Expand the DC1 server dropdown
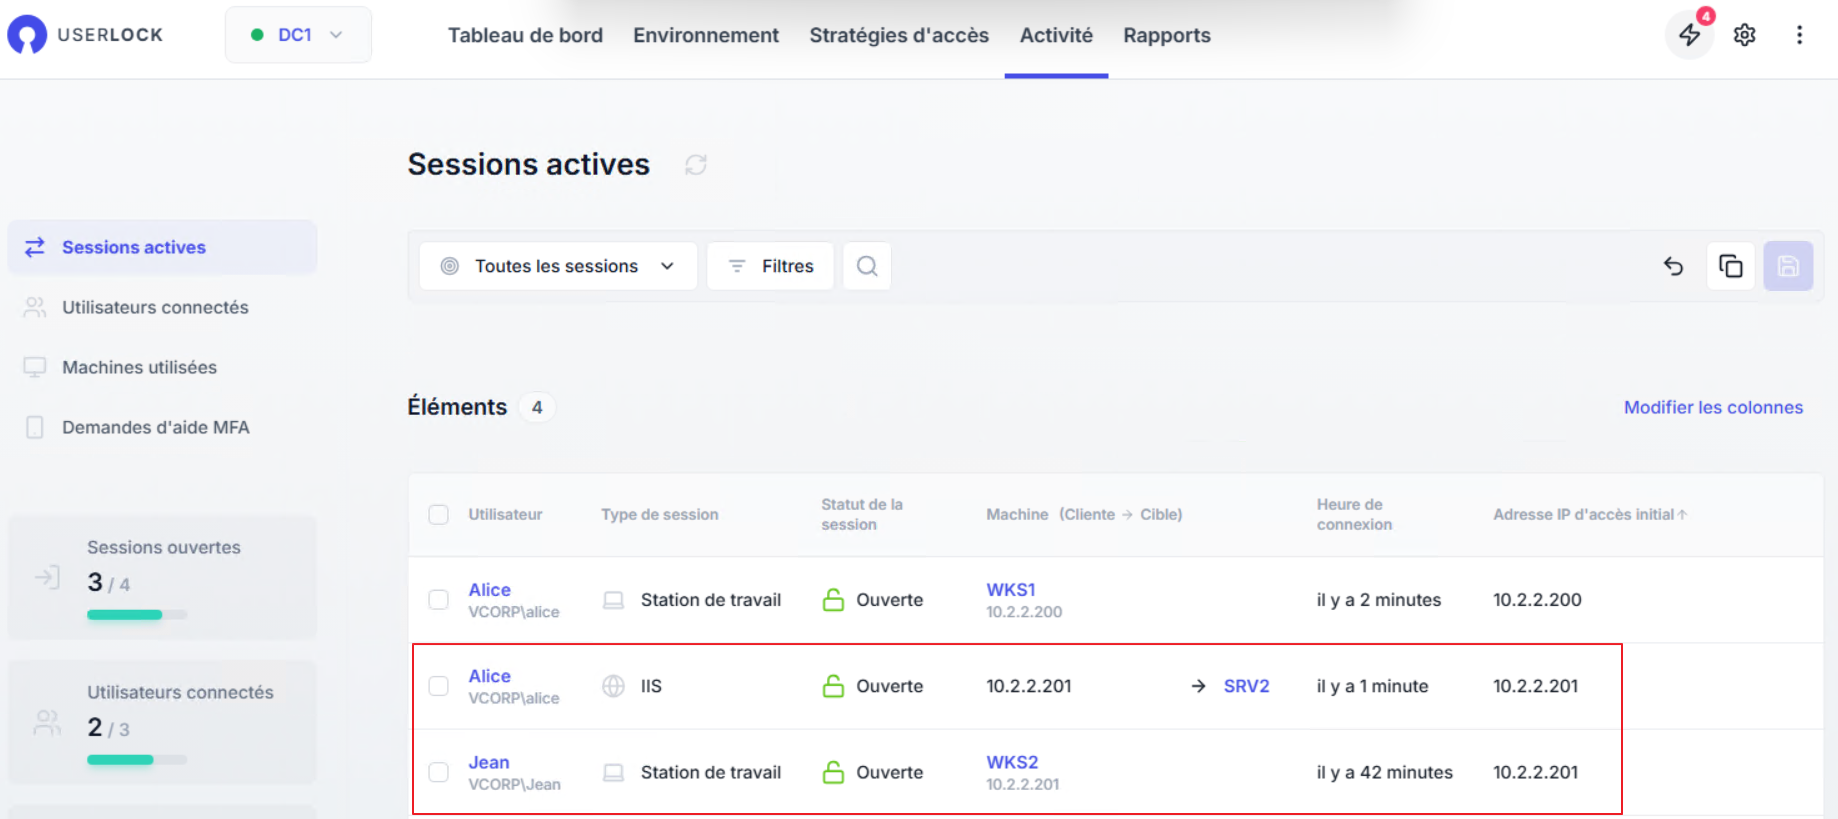The width and height of the screenshot is (1838, 819). click(x=298, y=35)
